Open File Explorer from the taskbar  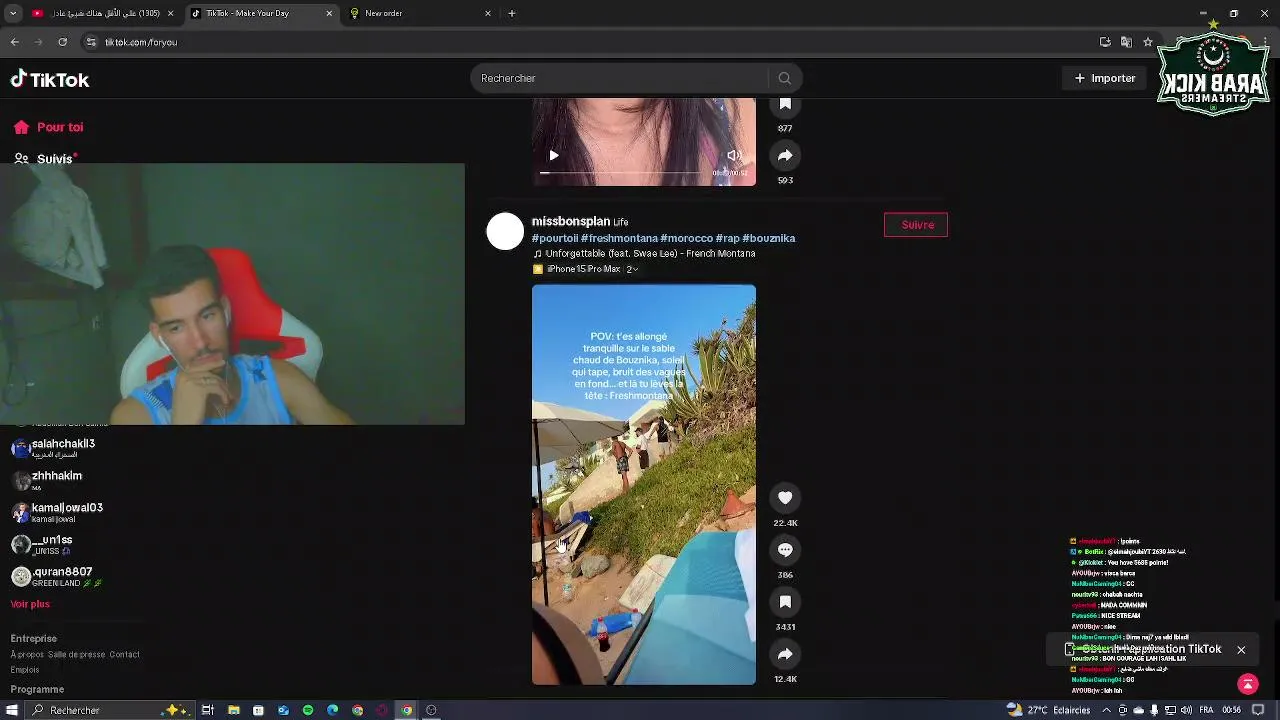(233, 710)
